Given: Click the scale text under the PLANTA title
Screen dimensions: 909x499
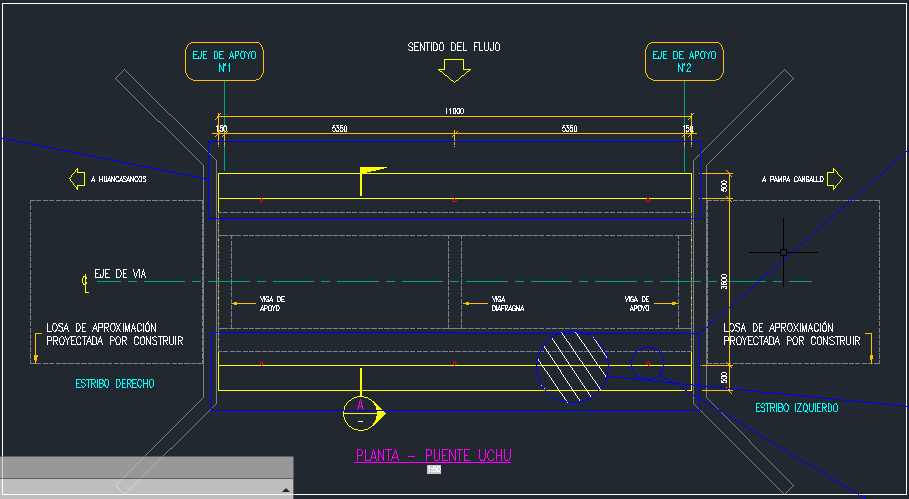Looking at the screenshot, I should (x=434, y=469).
